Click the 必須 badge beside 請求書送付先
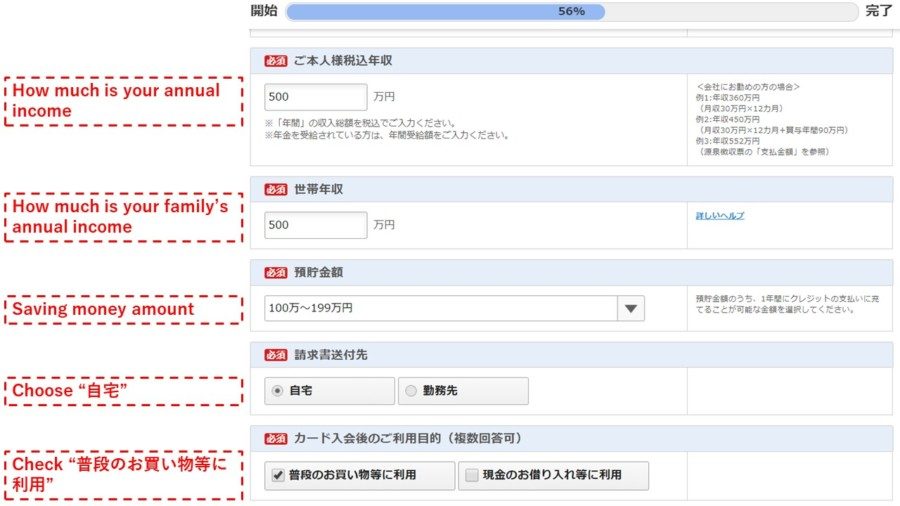The image size is (900, 506). (275, 355)
